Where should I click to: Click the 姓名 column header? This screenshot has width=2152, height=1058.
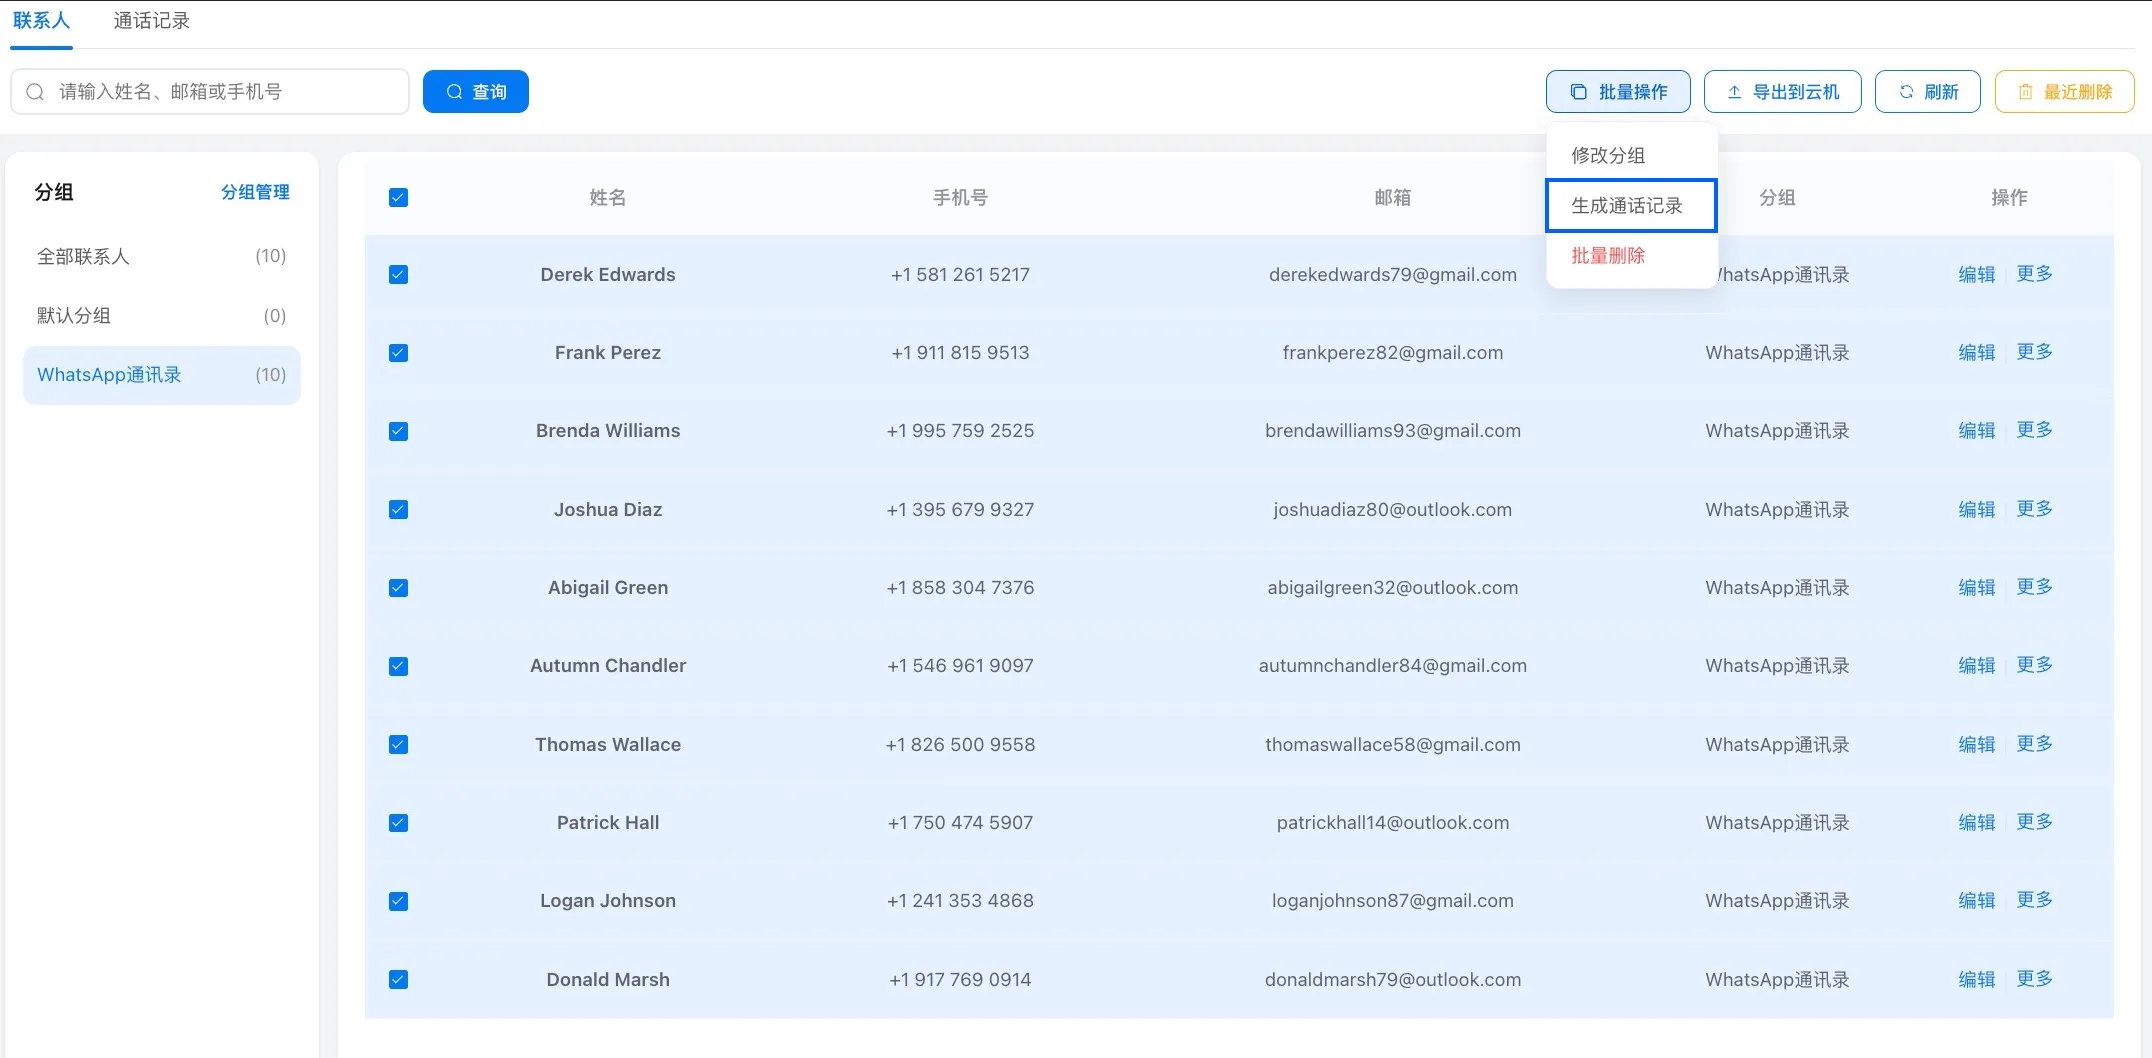tap(608, 198)
